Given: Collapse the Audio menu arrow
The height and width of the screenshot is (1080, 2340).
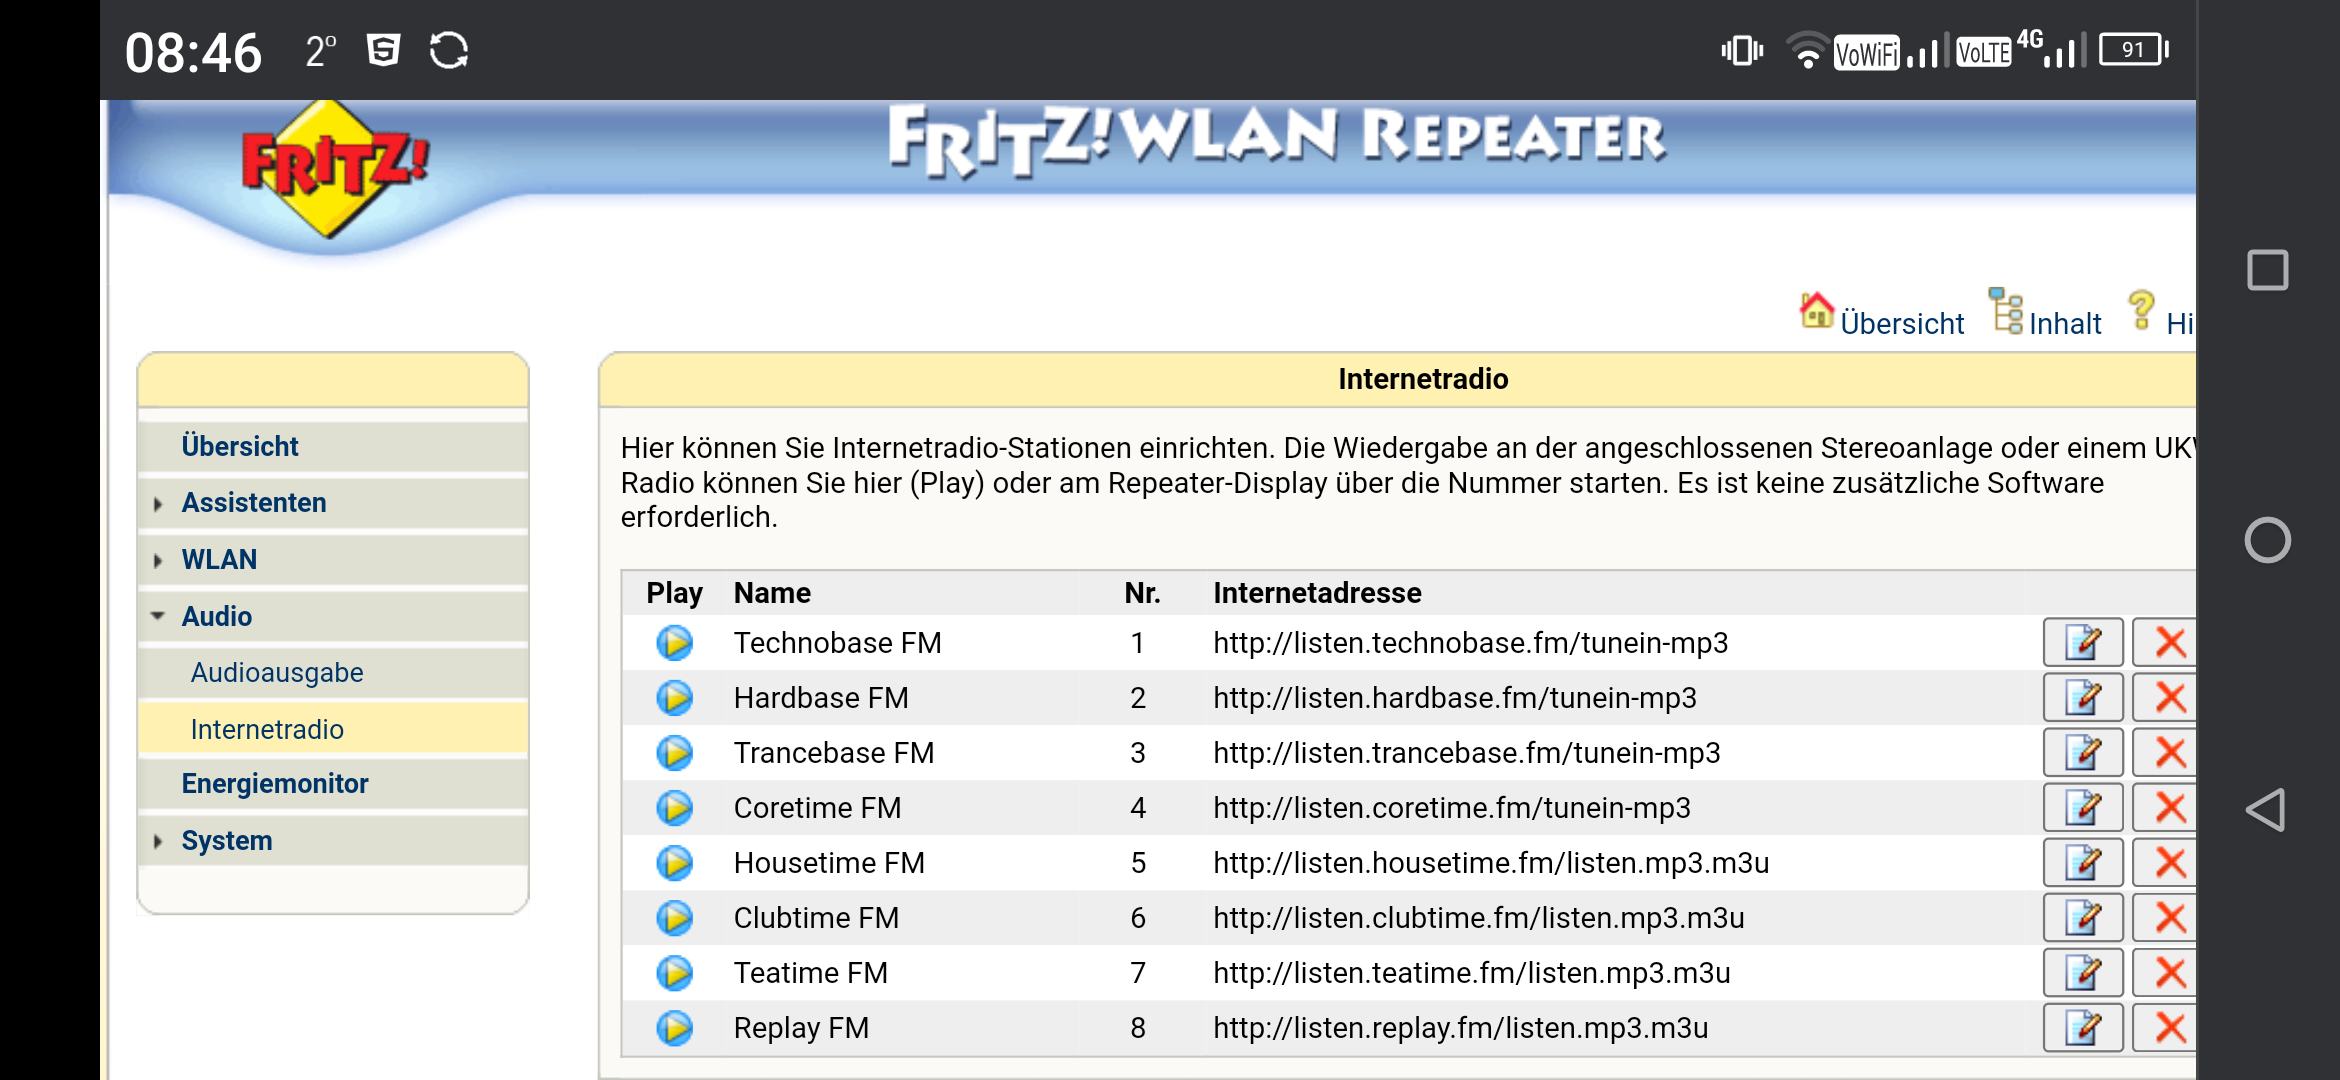Looking at the screenshot, I should [x=158, y=616].
